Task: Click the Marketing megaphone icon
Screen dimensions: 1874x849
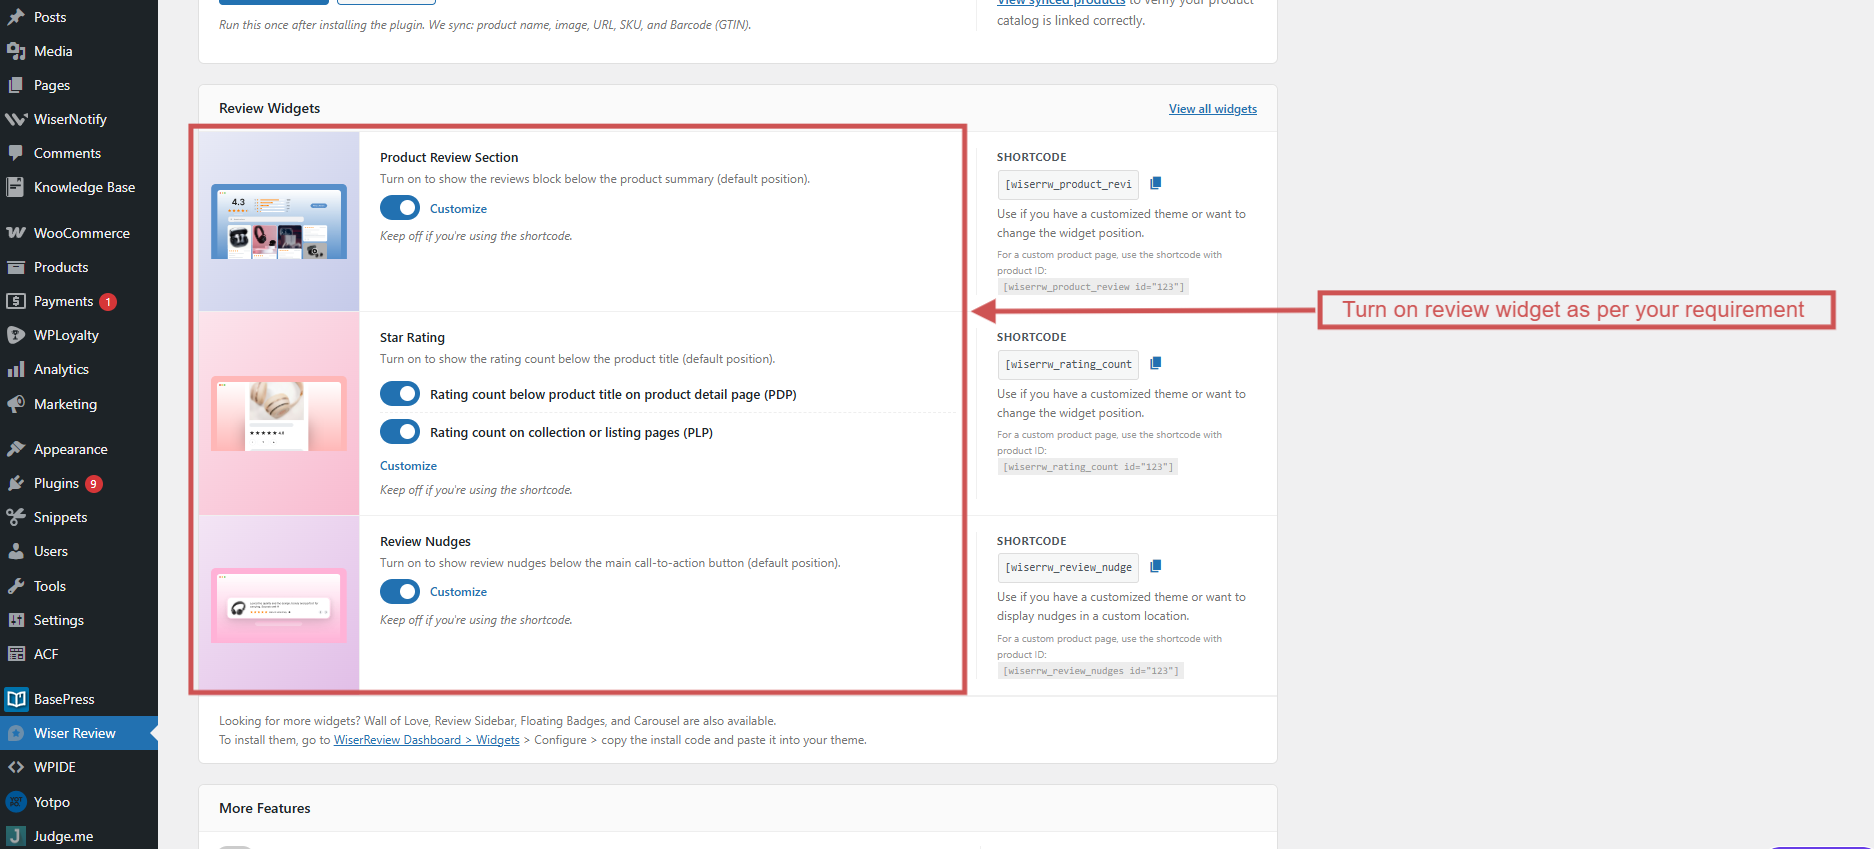Action: 16,404
